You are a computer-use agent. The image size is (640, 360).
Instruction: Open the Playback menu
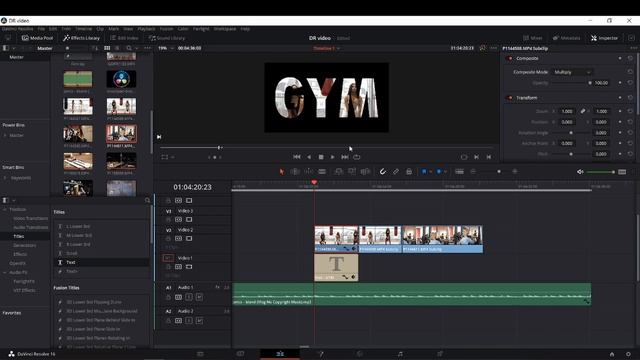click(146, 29)
